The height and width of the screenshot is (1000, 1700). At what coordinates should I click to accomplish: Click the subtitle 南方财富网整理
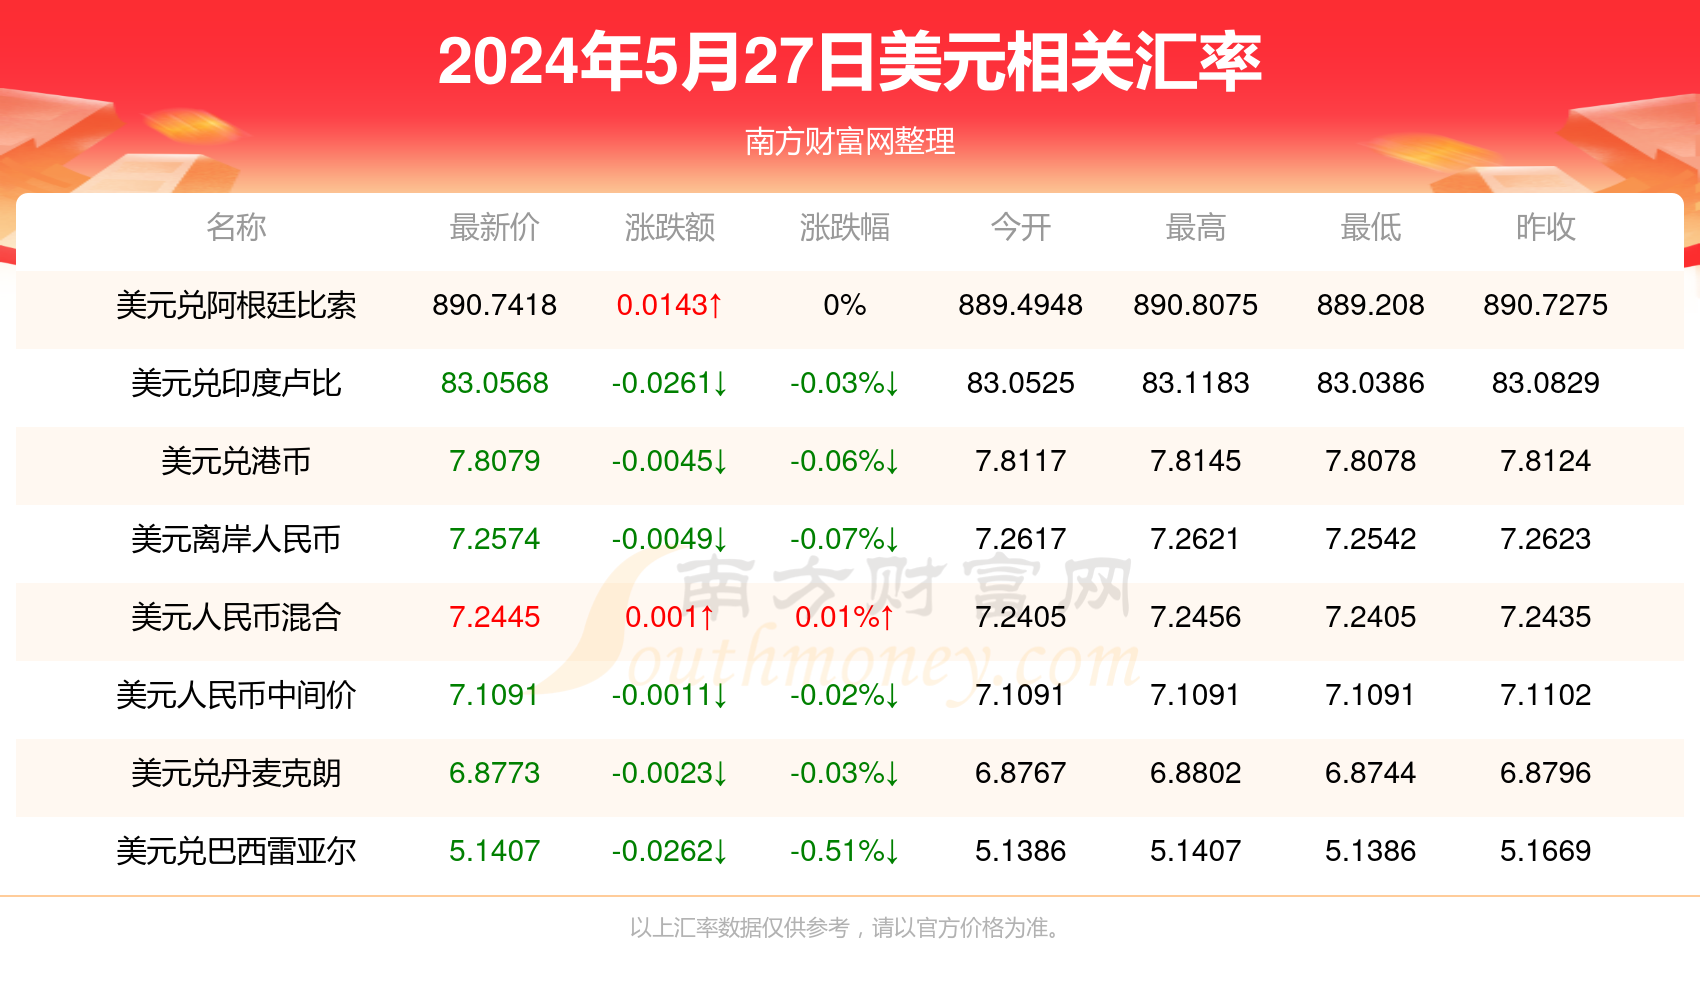[x=850, y=142]
